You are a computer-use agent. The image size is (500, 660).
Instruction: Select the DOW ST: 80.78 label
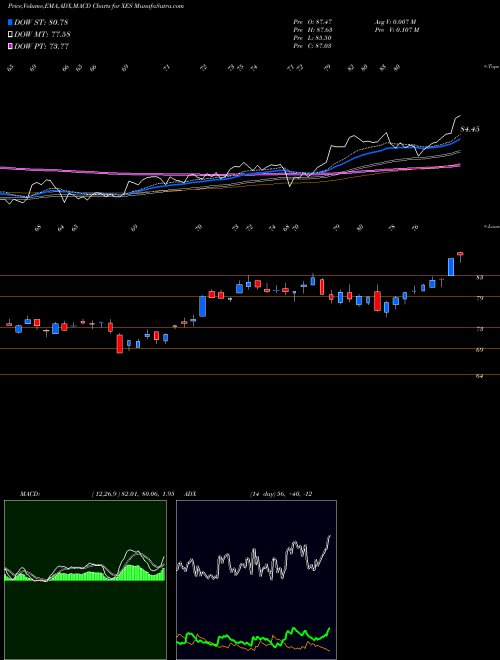(41, 23)
